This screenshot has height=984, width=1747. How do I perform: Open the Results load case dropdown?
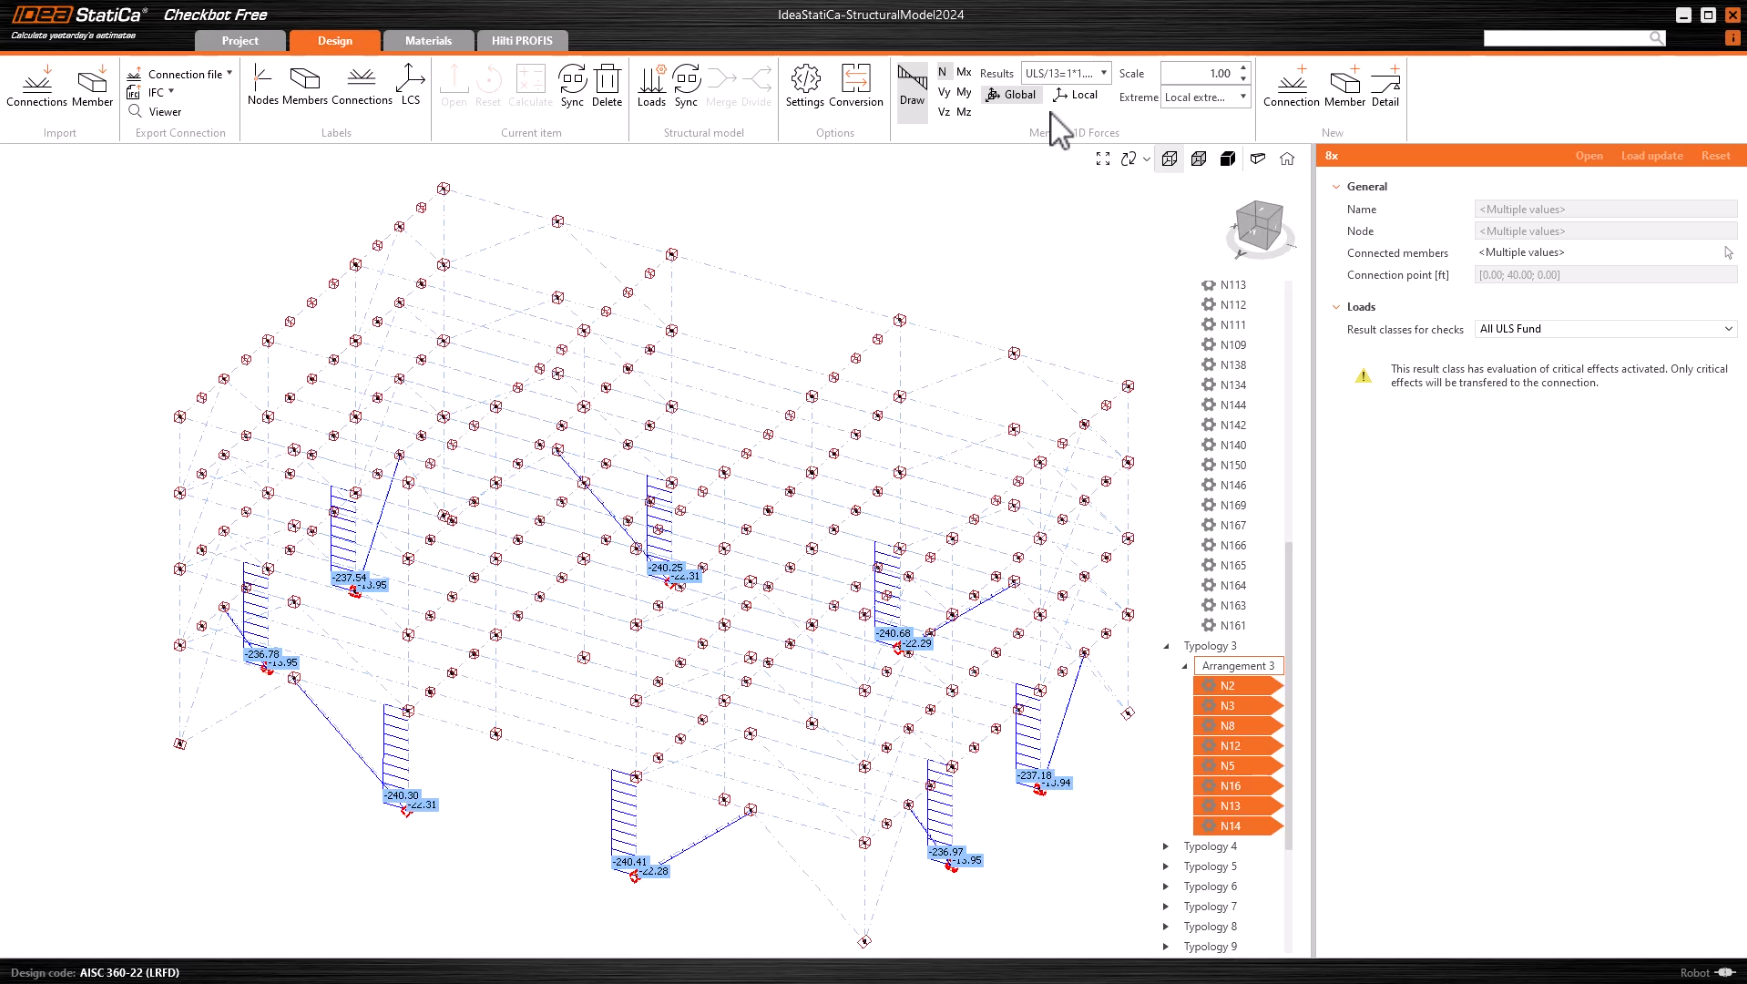1065,73
